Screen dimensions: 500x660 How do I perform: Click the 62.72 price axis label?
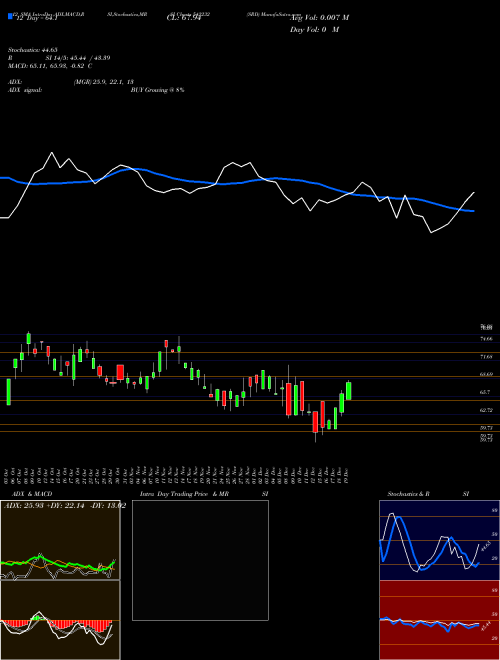[x=487, y=410]
